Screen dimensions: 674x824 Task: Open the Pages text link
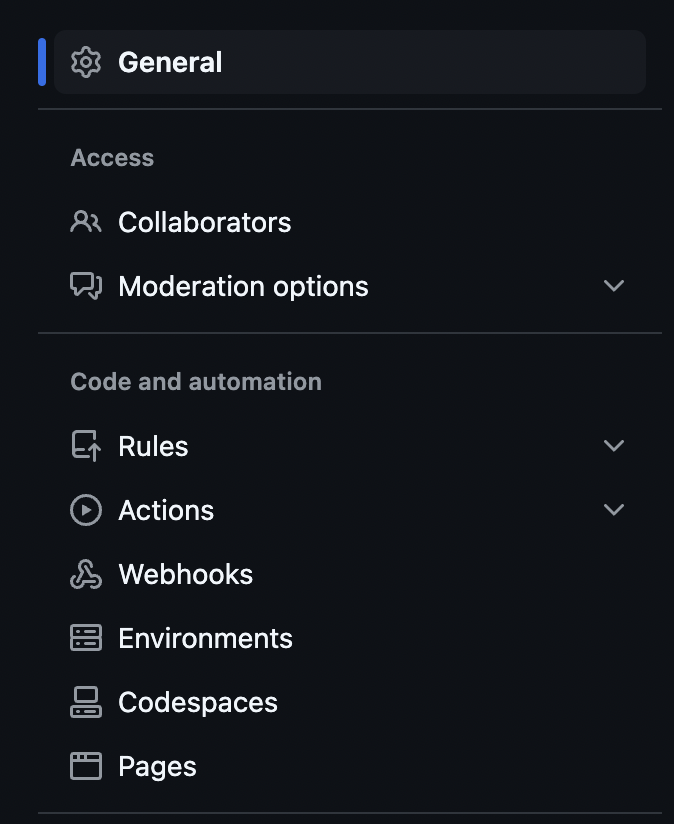point(157,766)
